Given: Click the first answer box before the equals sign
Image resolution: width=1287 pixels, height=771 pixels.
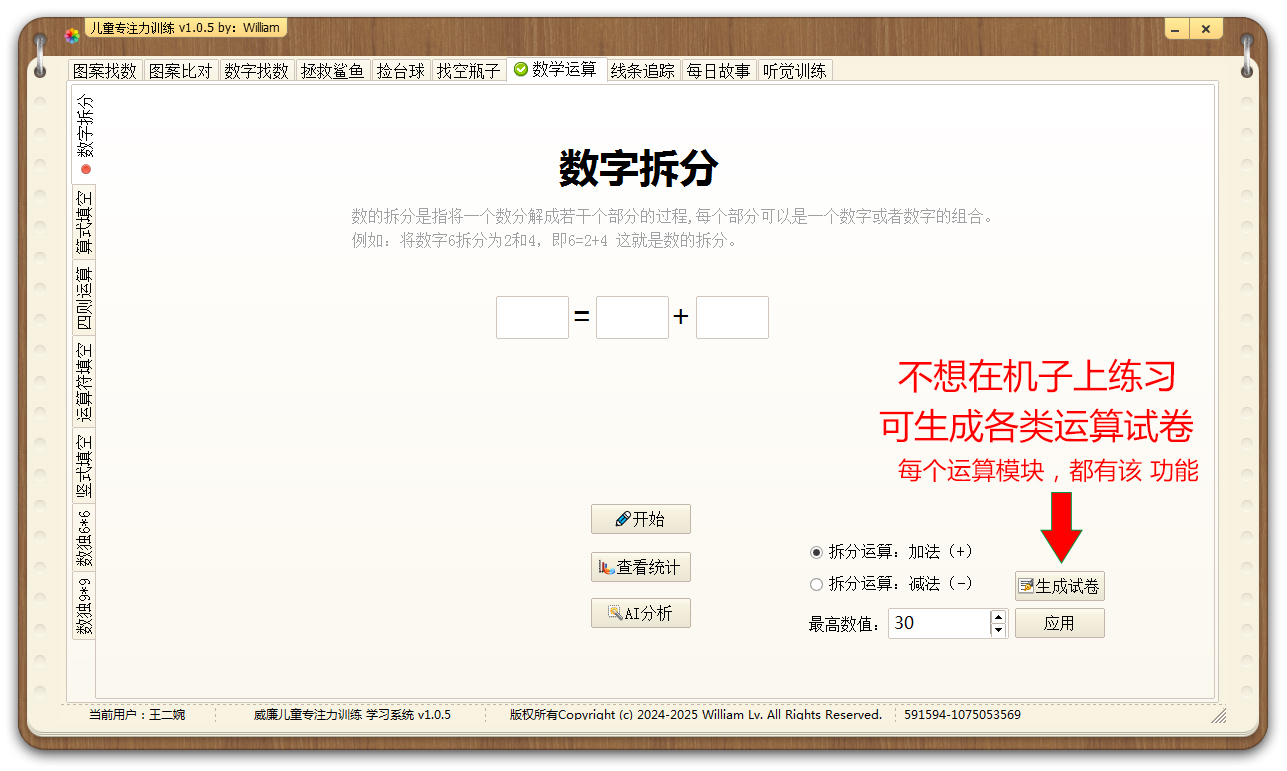Looking at the screenshot, I should 532,317.
